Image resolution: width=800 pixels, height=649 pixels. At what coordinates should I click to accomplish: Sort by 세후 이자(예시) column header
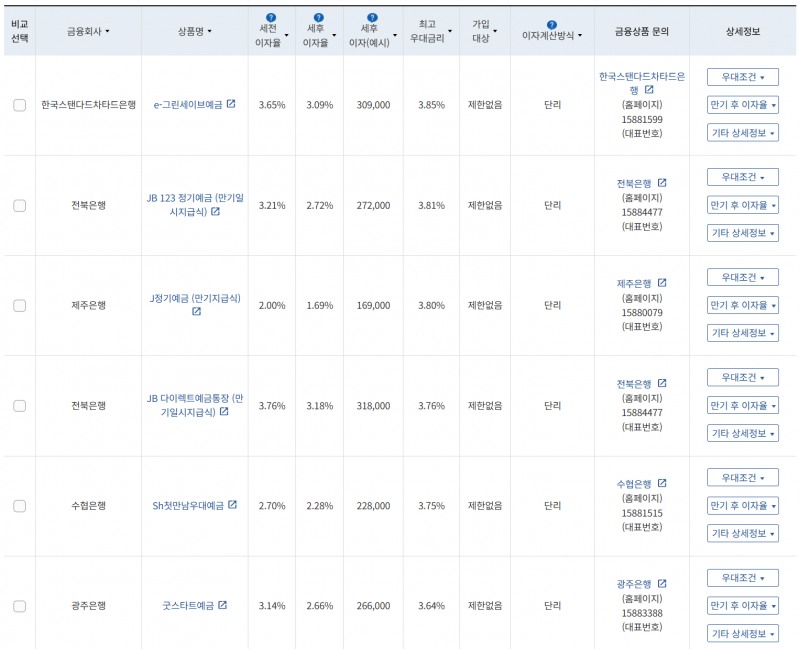pos(373,35)
